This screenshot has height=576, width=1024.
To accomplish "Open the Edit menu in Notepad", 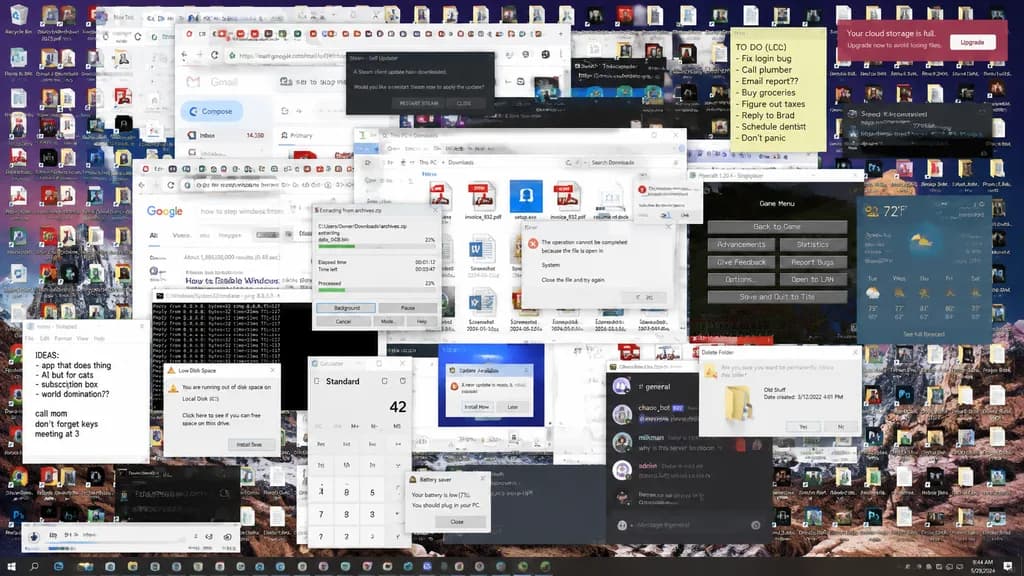I will click(44, 338).
